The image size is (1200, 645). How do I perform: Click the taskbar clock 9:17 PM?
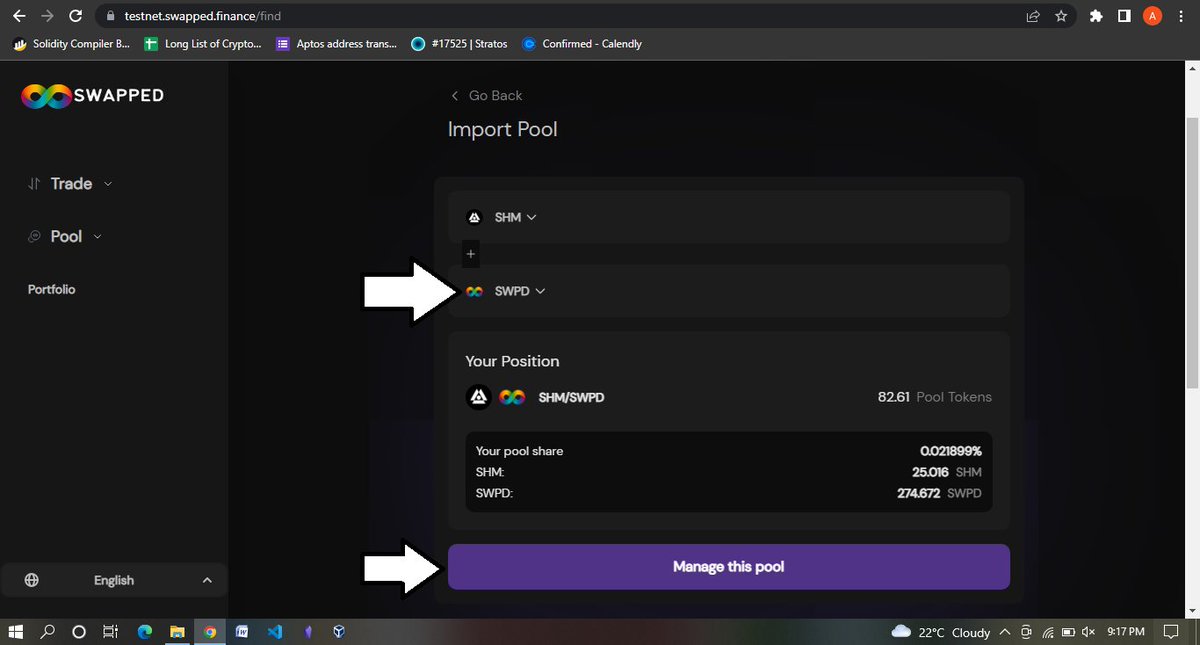pos(1126,632)
